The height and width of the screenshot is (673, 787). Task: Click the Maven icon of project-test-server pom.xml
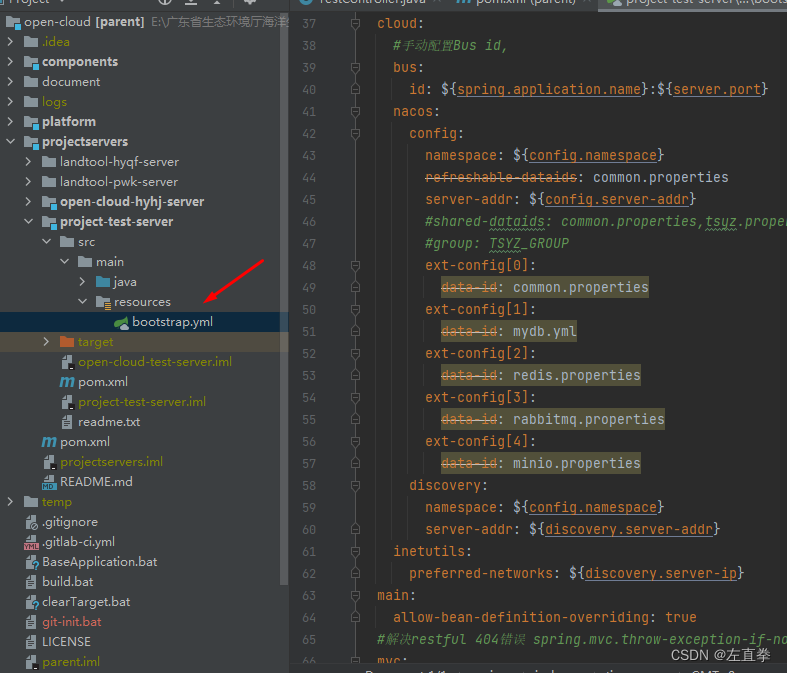coord(67,382)
